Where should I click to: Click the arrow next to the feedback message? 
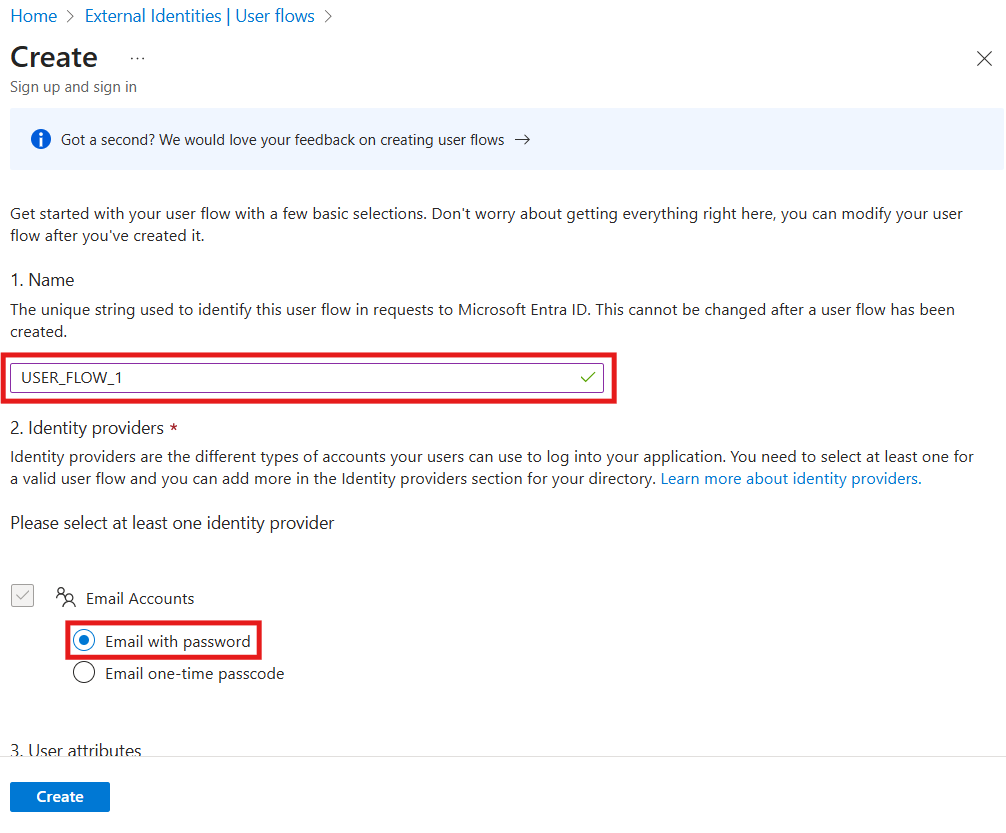pyautogui.click(x=521, y=139)
